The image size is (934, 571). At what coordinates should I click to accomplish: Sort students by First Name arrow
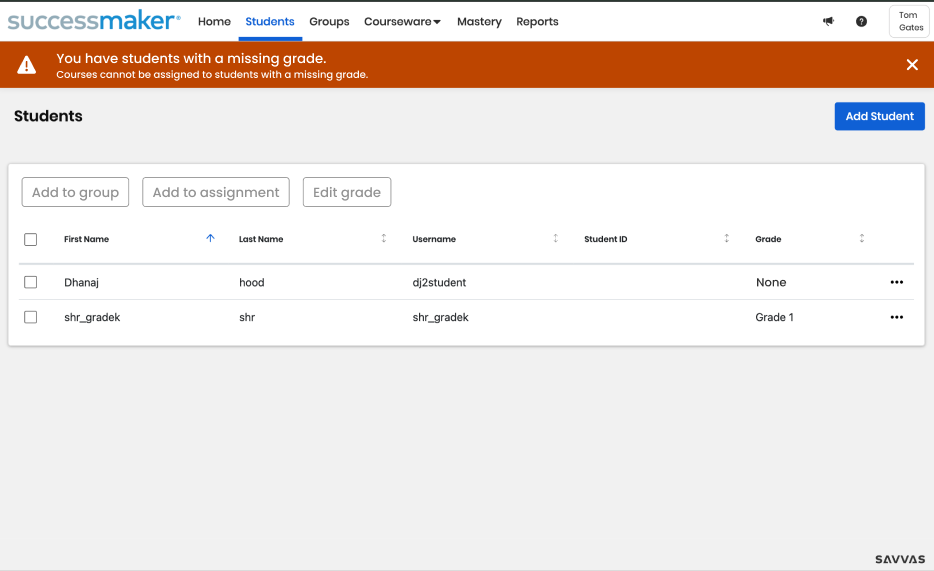[x=210, y=239]
